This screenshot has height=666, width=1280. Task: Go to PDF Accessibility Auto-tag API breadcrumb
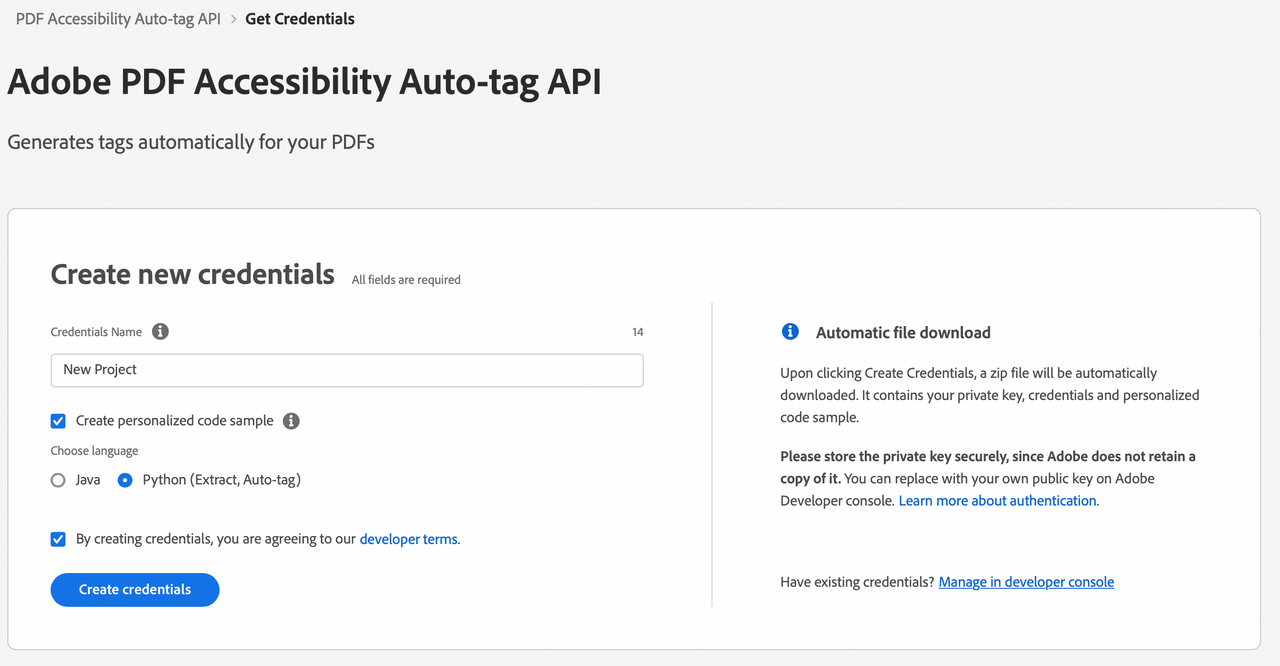point(118,19)
